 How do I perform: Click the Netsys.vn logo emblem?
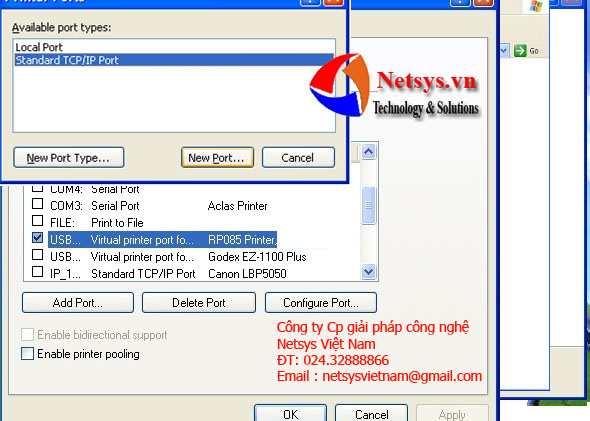pos(340,85)
